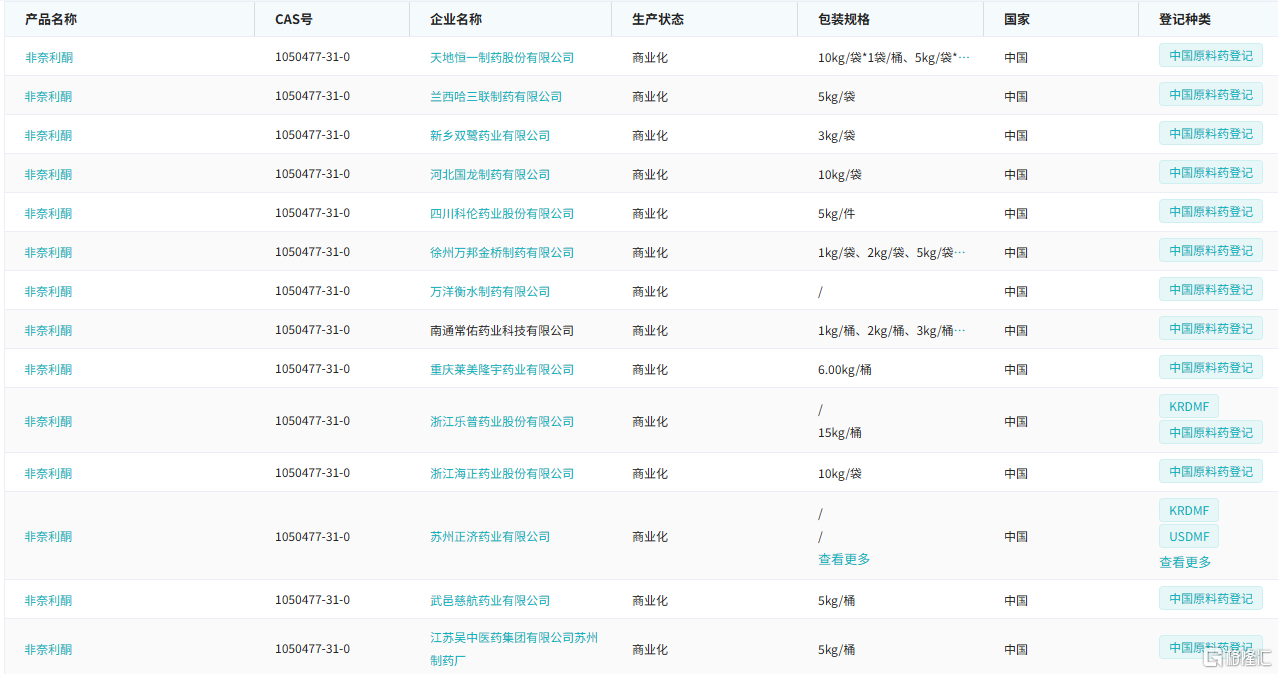The image size is (1278, 674).
Task: Click 非奈利酮 product link in 重庆莱美隆宇 row
Action: 49,369
